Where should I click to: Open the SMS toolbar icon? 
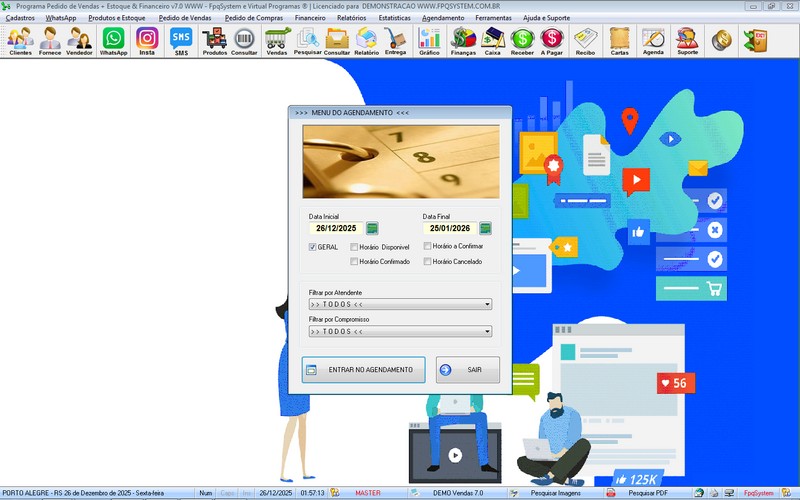181,41
